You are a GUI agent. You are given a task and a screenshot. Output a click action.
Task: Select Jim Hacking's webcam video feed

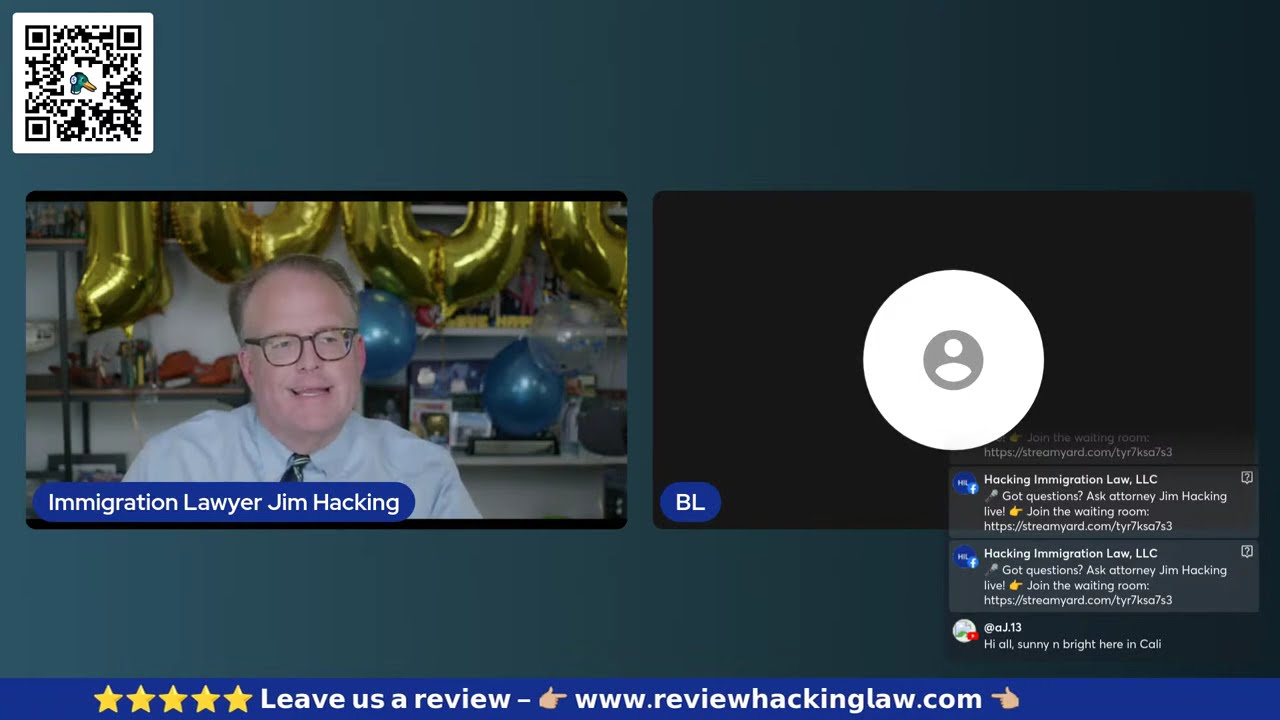pyautogui.click(x=326, y=360)
